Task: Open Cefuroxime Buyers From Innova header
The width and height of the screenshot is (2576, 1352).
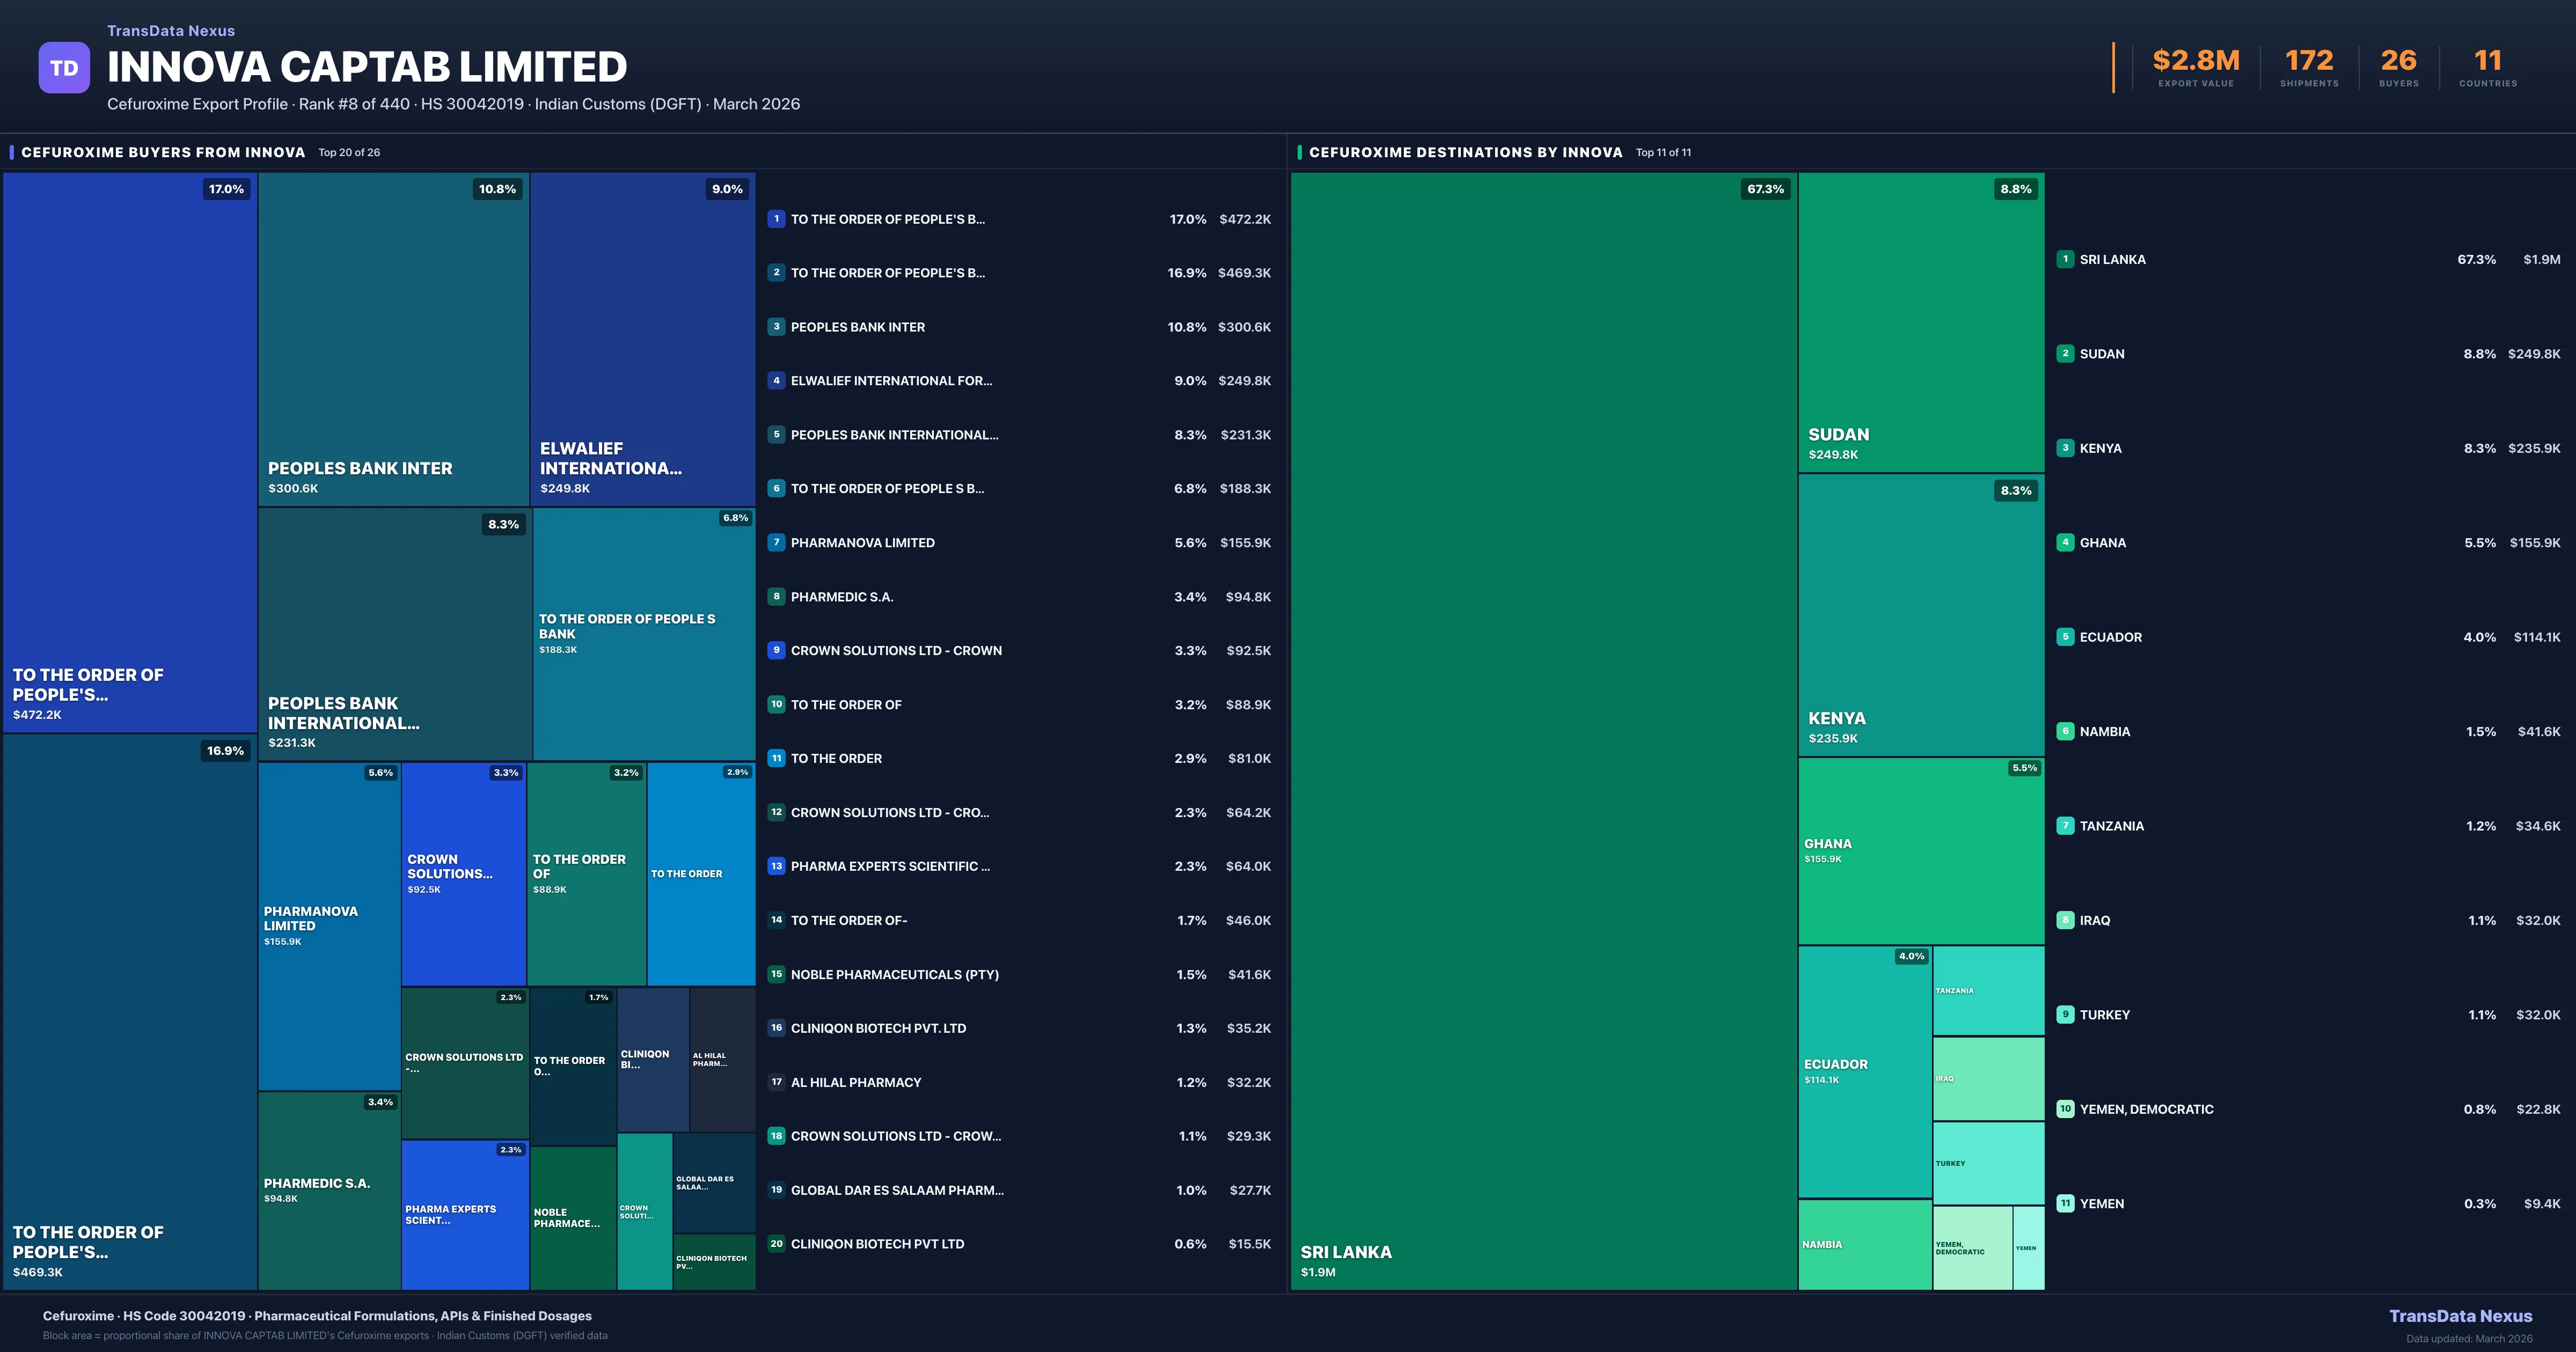Action: [163, 152]
